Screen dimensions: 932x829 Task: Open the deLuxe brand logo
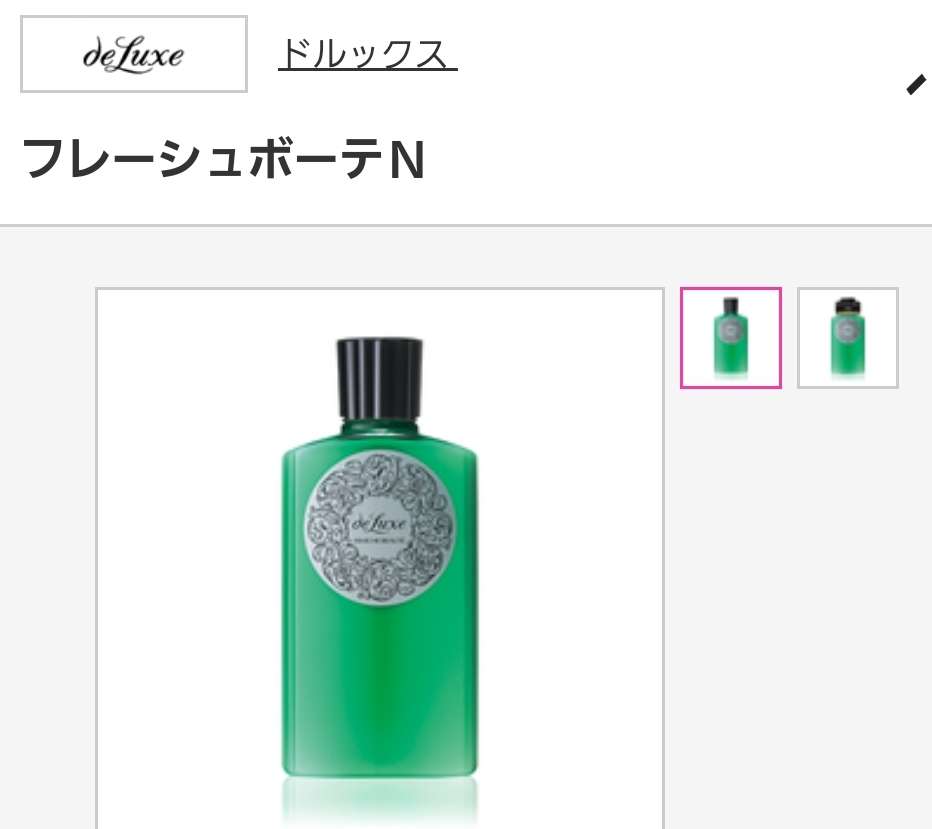point(134,54)
